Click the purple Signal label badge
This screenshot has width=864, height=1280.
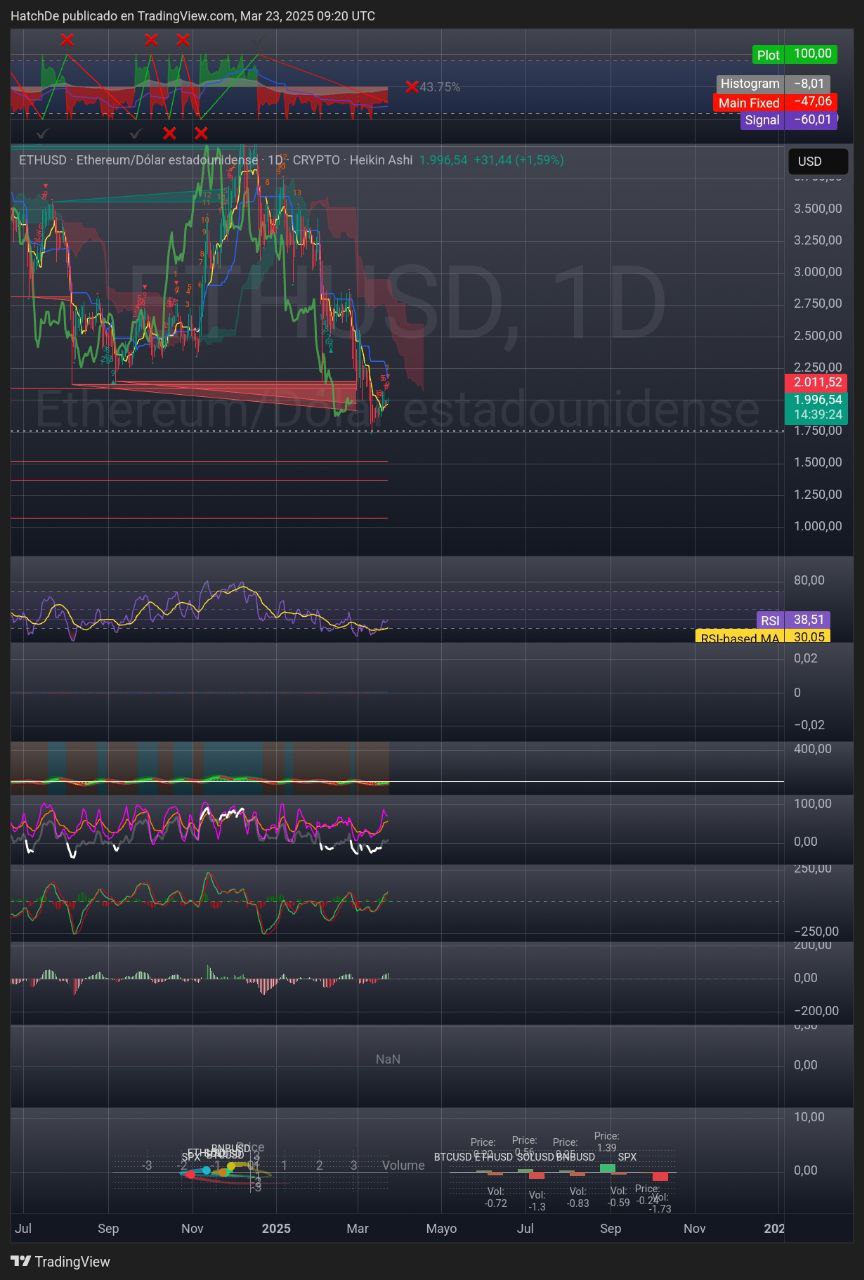762,120
